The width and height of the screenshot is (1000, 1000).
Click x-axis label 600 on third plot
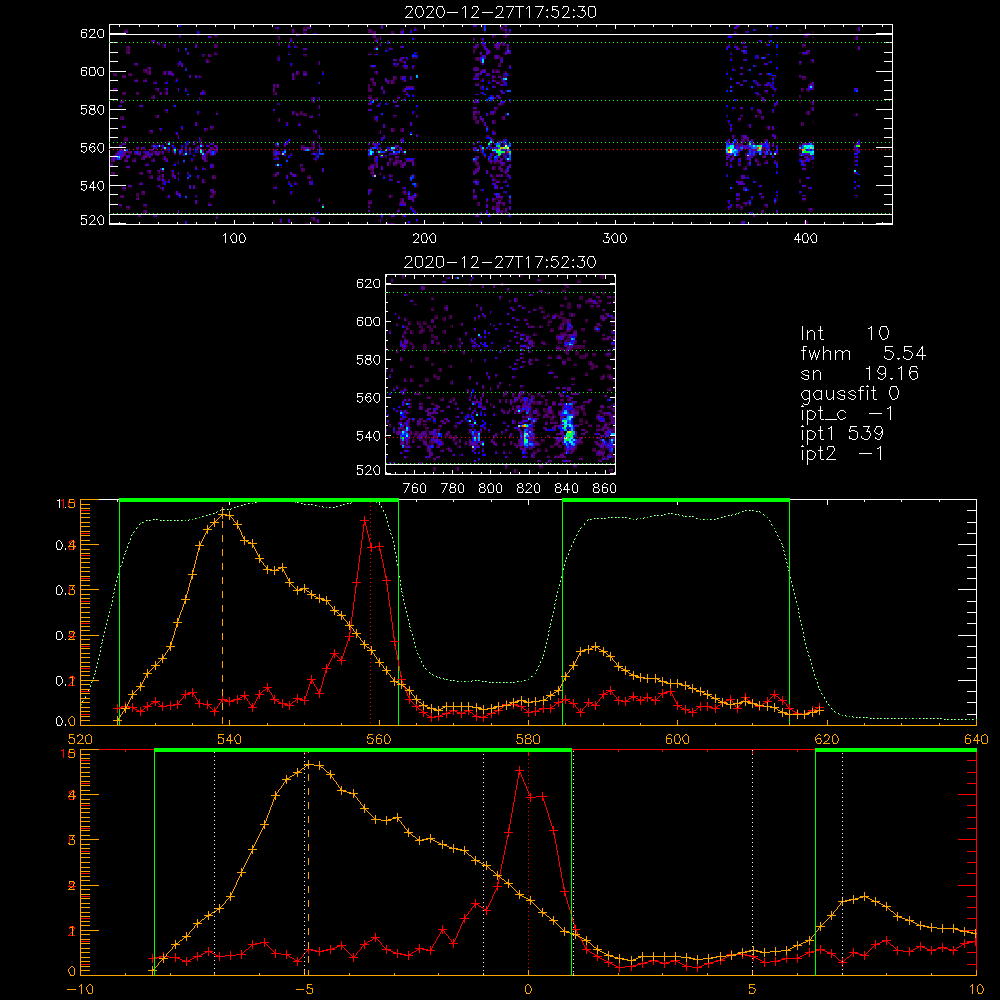(x=678, y=739)
